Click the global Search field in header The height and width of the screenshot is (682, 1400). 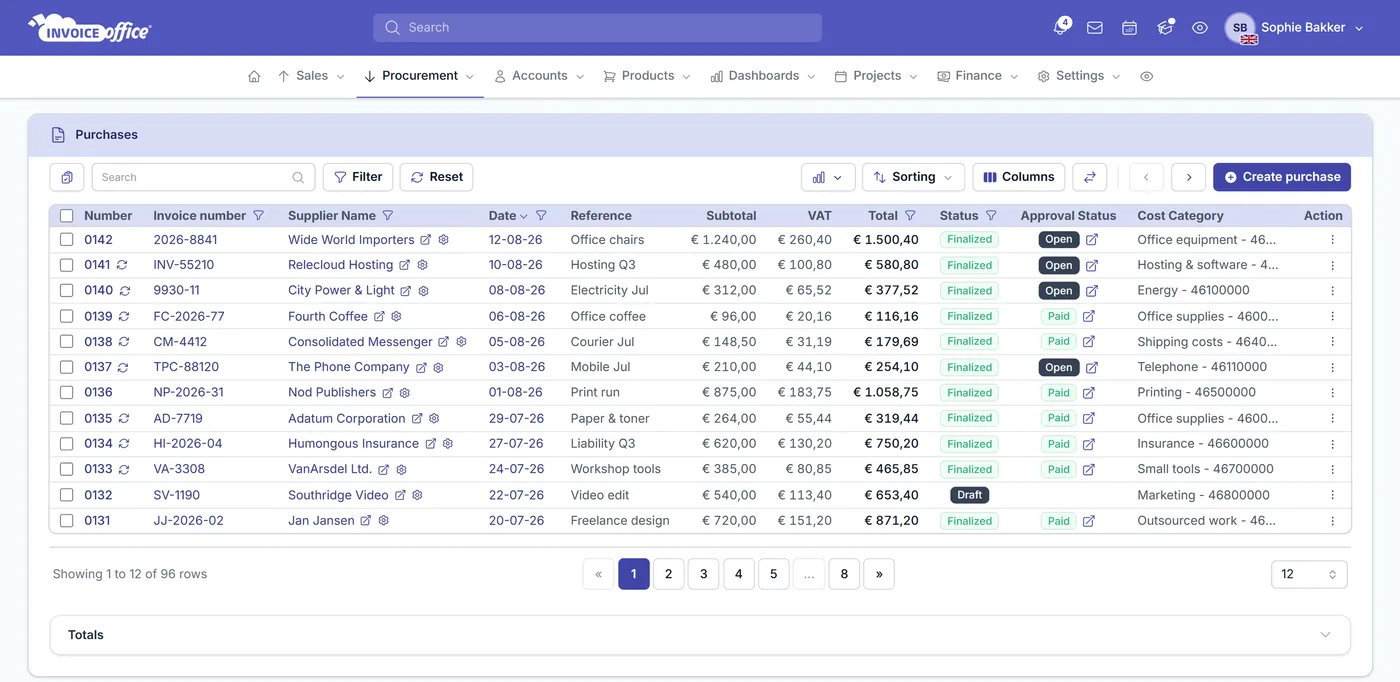click(598, 28)
